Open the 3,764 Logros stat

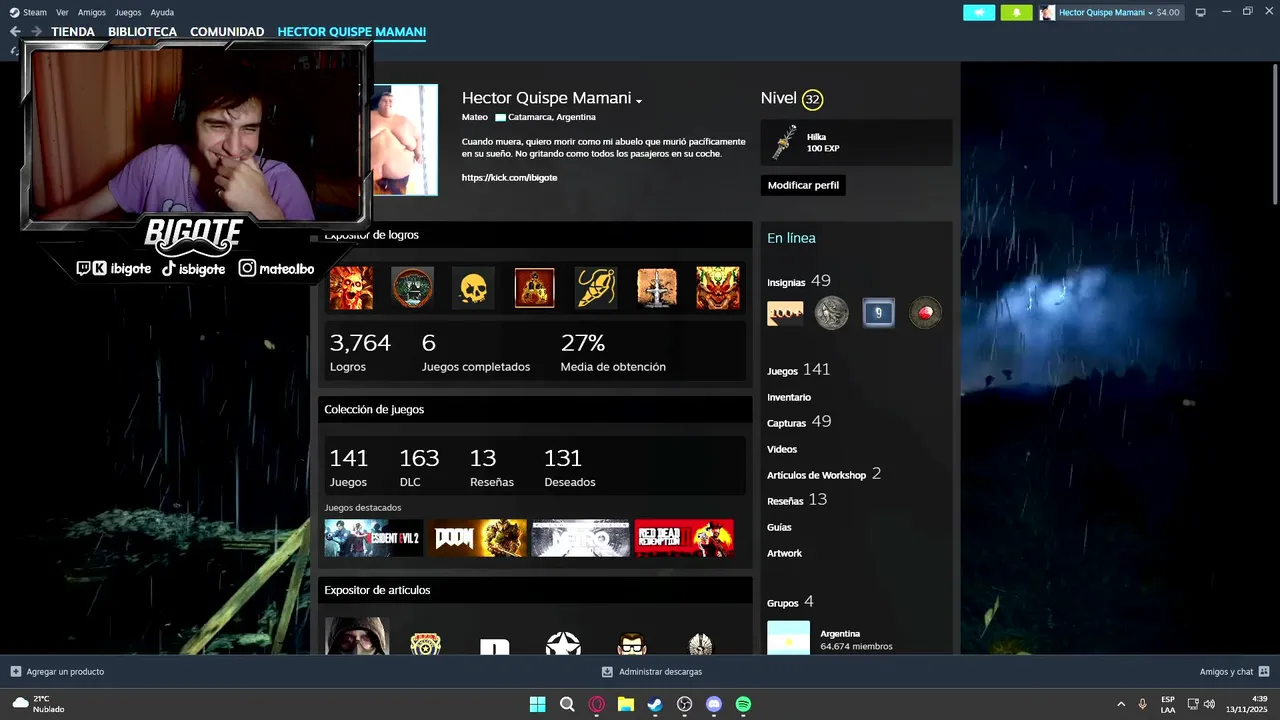point(360,352)
